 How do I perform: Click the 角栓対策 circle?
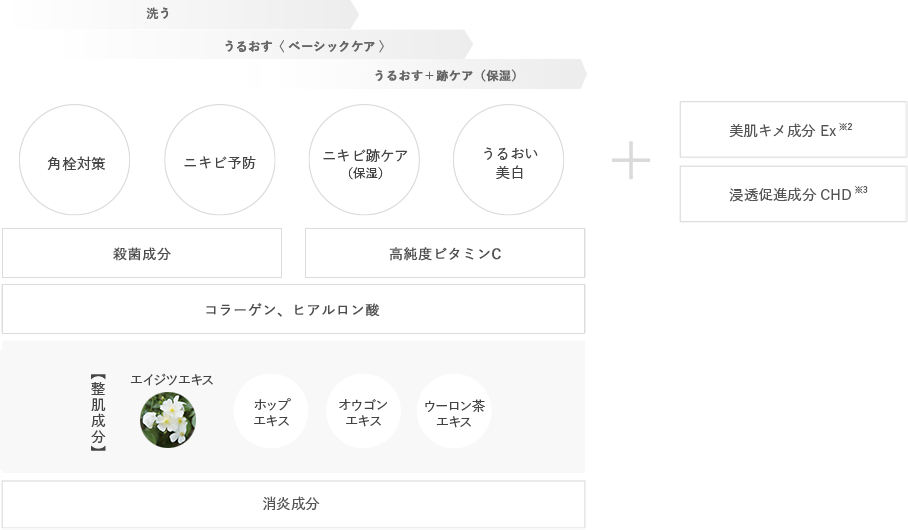click(x=75, y=161)
